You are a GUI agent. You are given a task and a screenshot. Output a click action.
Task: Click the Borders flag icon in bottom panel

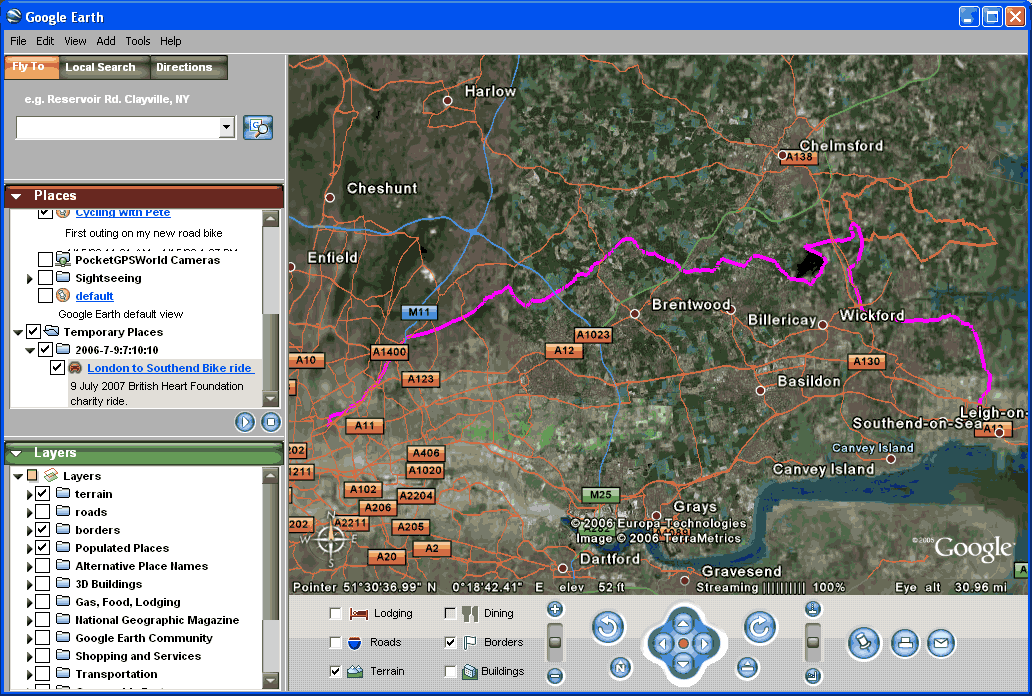[470, 642]
